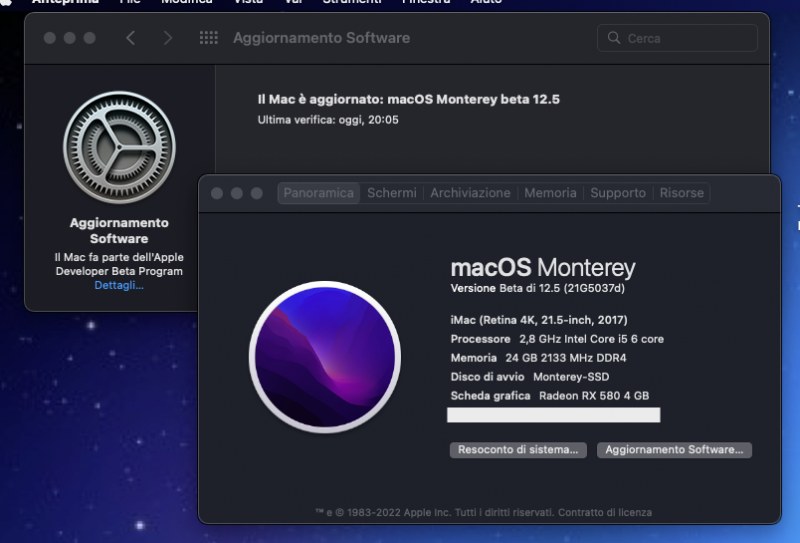Click Aggiornamento Software... button
Screen dimensions: 800x543
(x=674, y=450)
